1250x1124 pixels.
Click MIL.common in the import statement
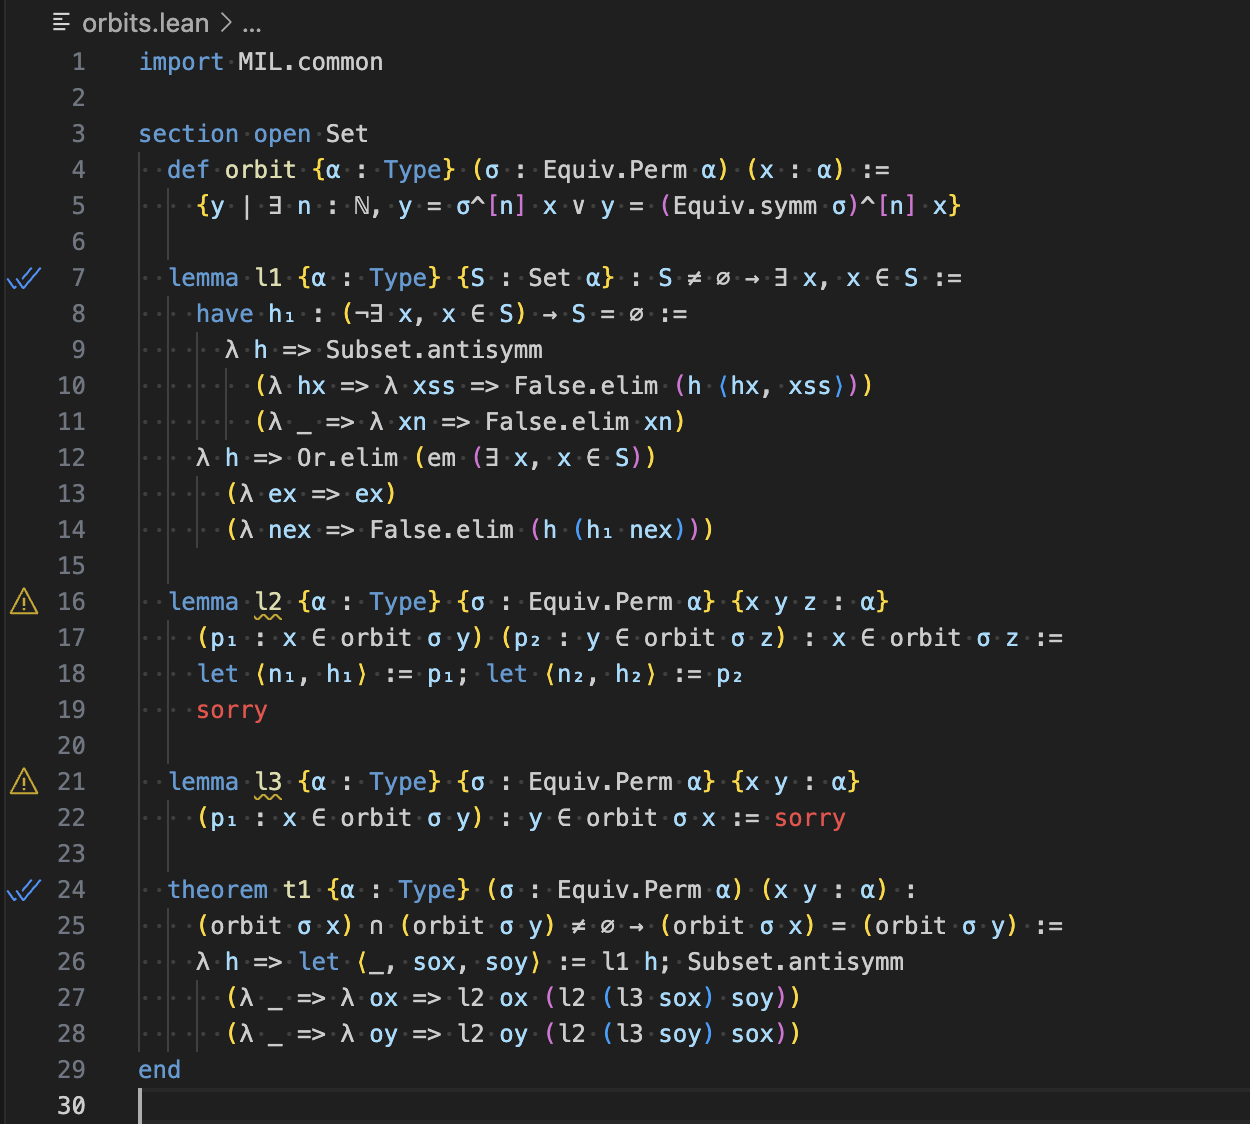click(x=310, y=62)
